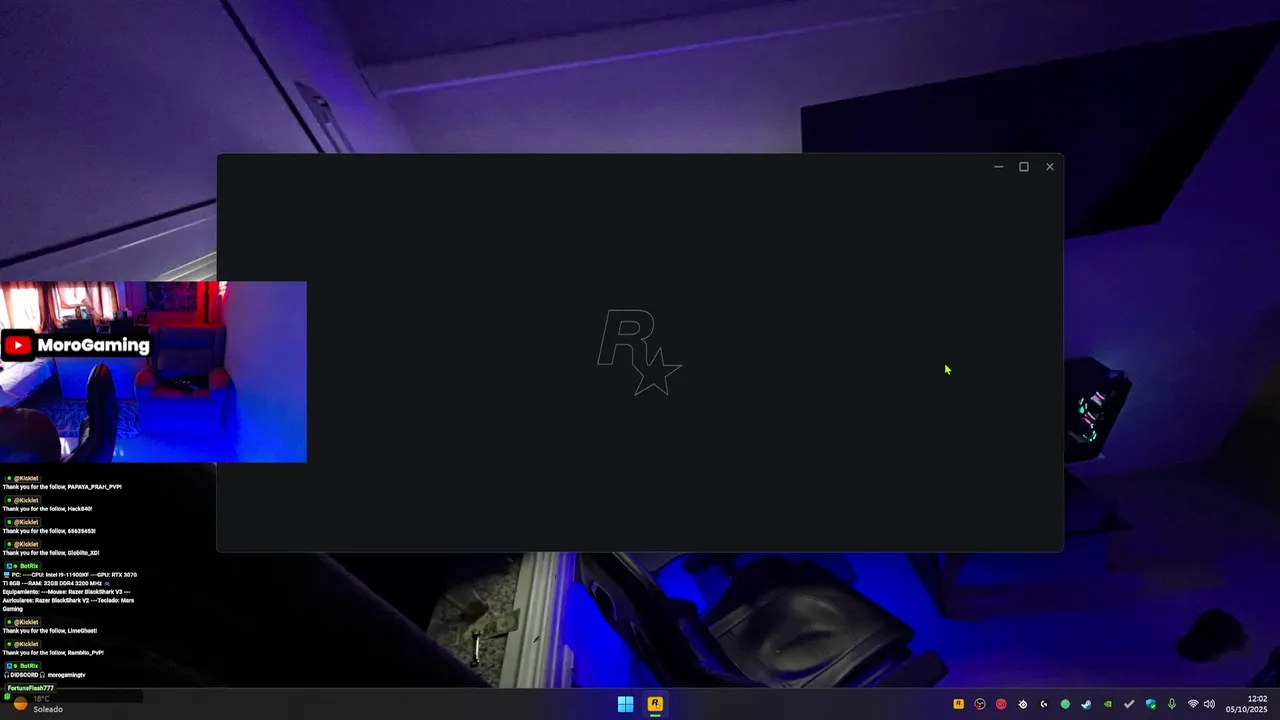Open the Wi-Fi network tray icon
Image resolution: width=1280 pixels, height=720 pixels.
(x=1193, y=704)
